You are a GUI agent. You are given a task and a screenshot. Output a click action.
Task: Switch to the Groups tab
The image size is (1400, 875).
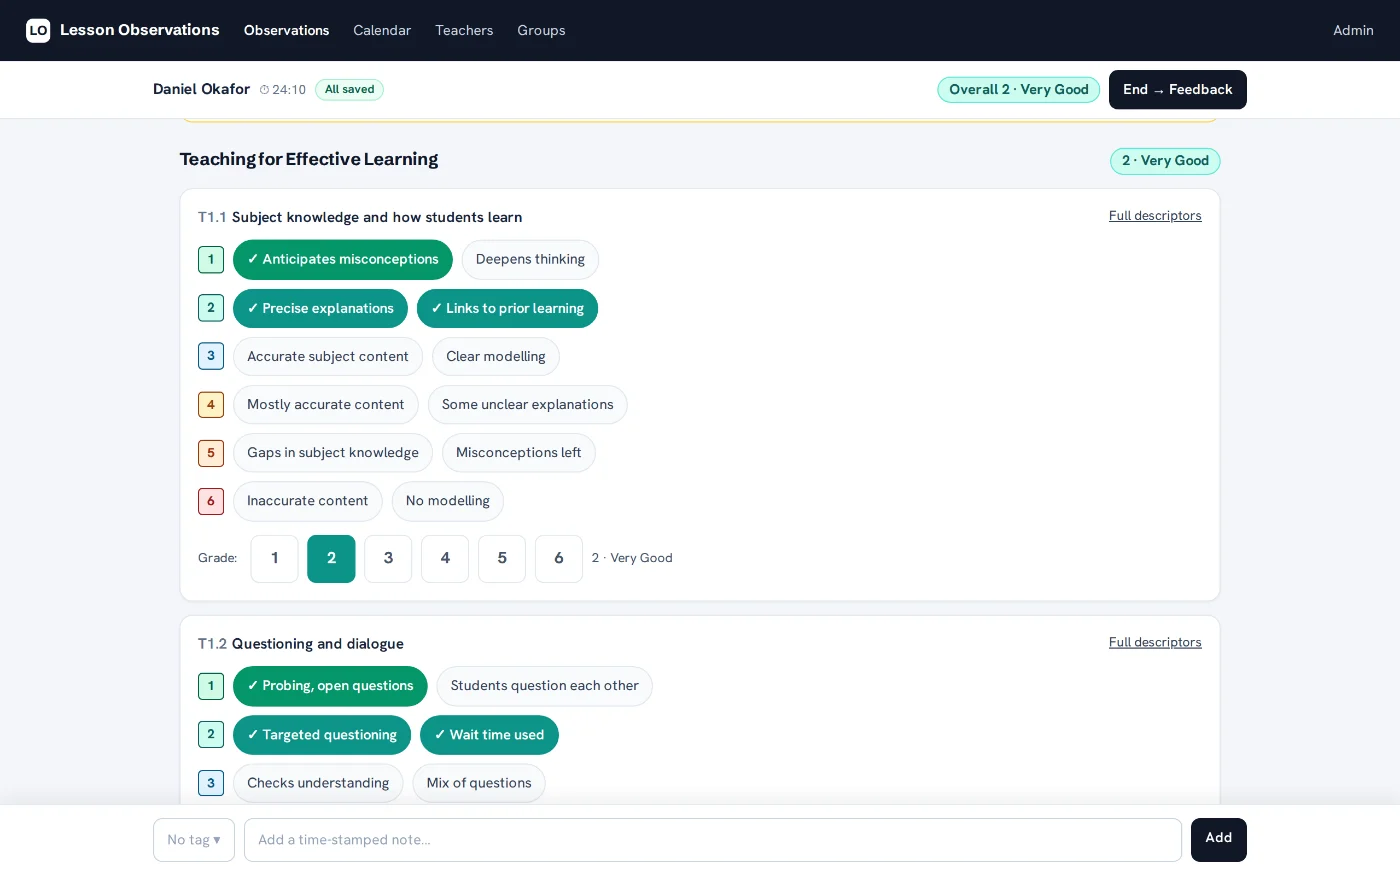pos(541,31)
